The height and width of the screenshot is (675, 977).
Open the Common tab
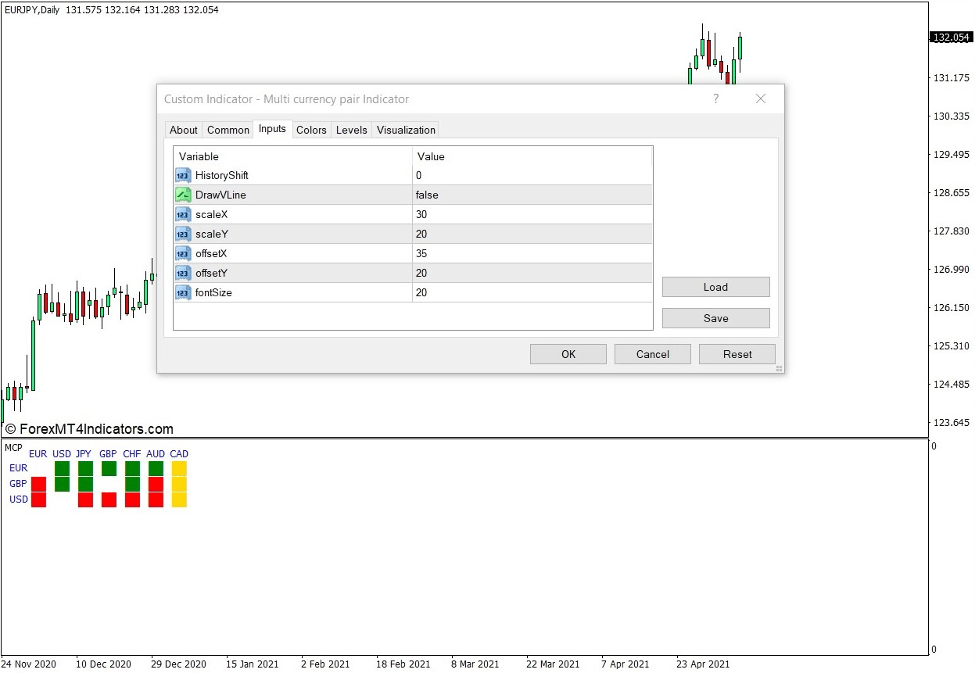click(227, 130)
